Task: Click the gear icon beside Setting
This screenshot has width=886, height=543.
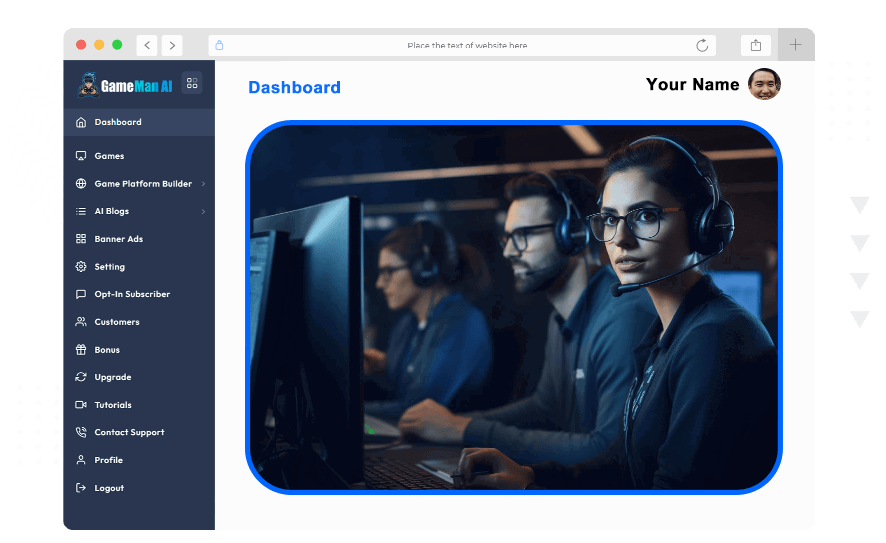Action: [81, 267]
